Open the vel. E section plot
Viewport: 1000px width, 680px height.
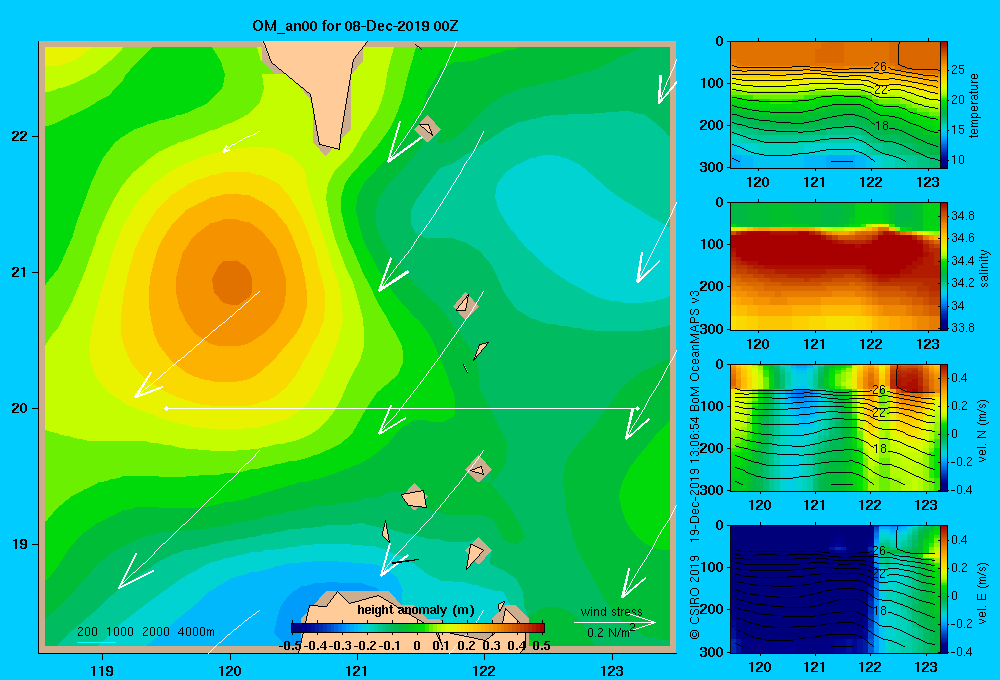tap(835, 589)
